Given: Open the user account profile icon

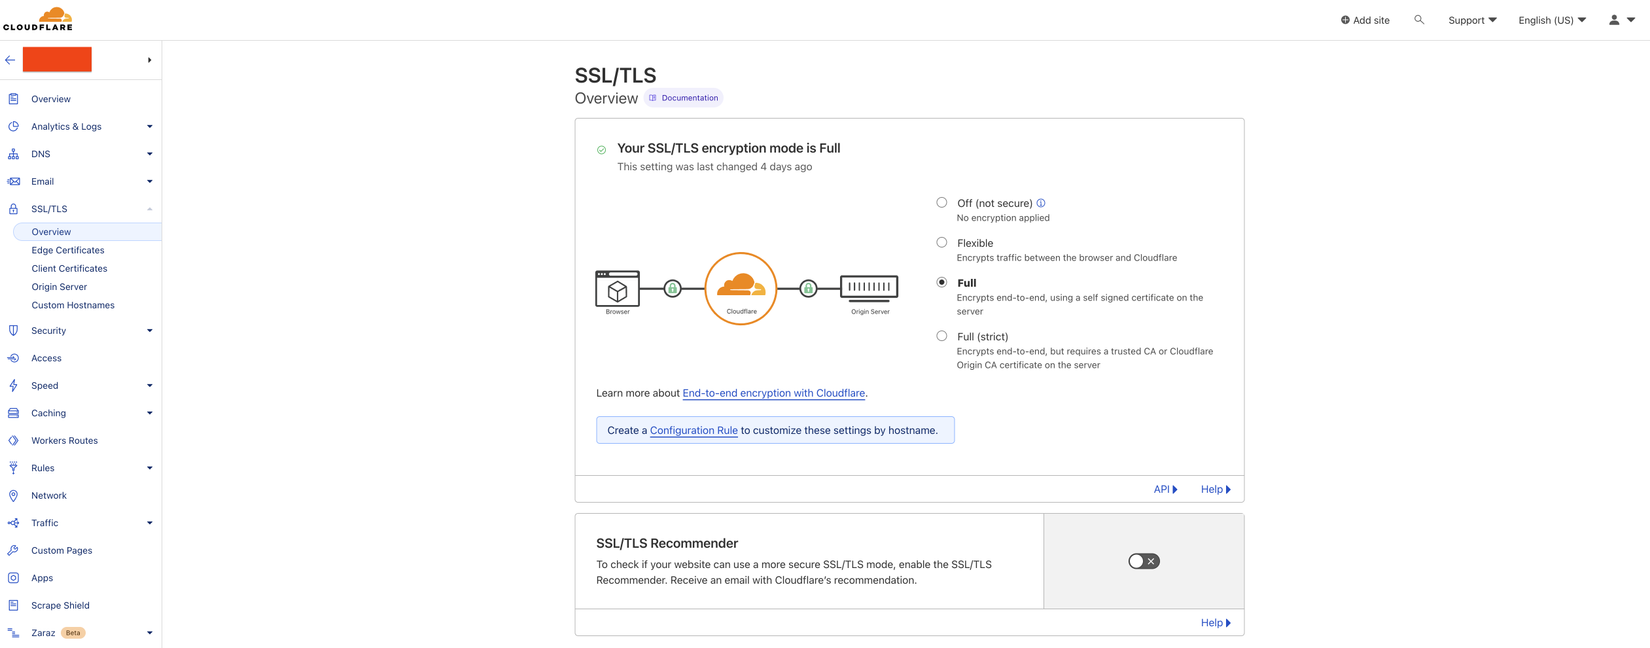Looking at the screenshot, I should click(1614, 20).
